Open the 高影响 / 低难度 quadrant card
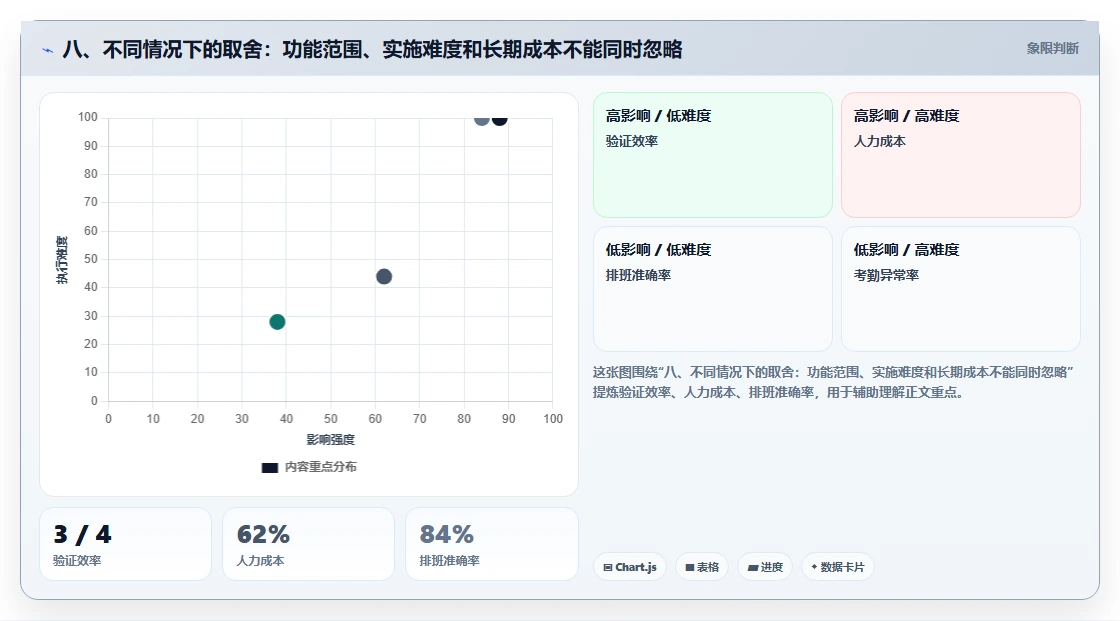The image size is (1120, 621). 713,154
